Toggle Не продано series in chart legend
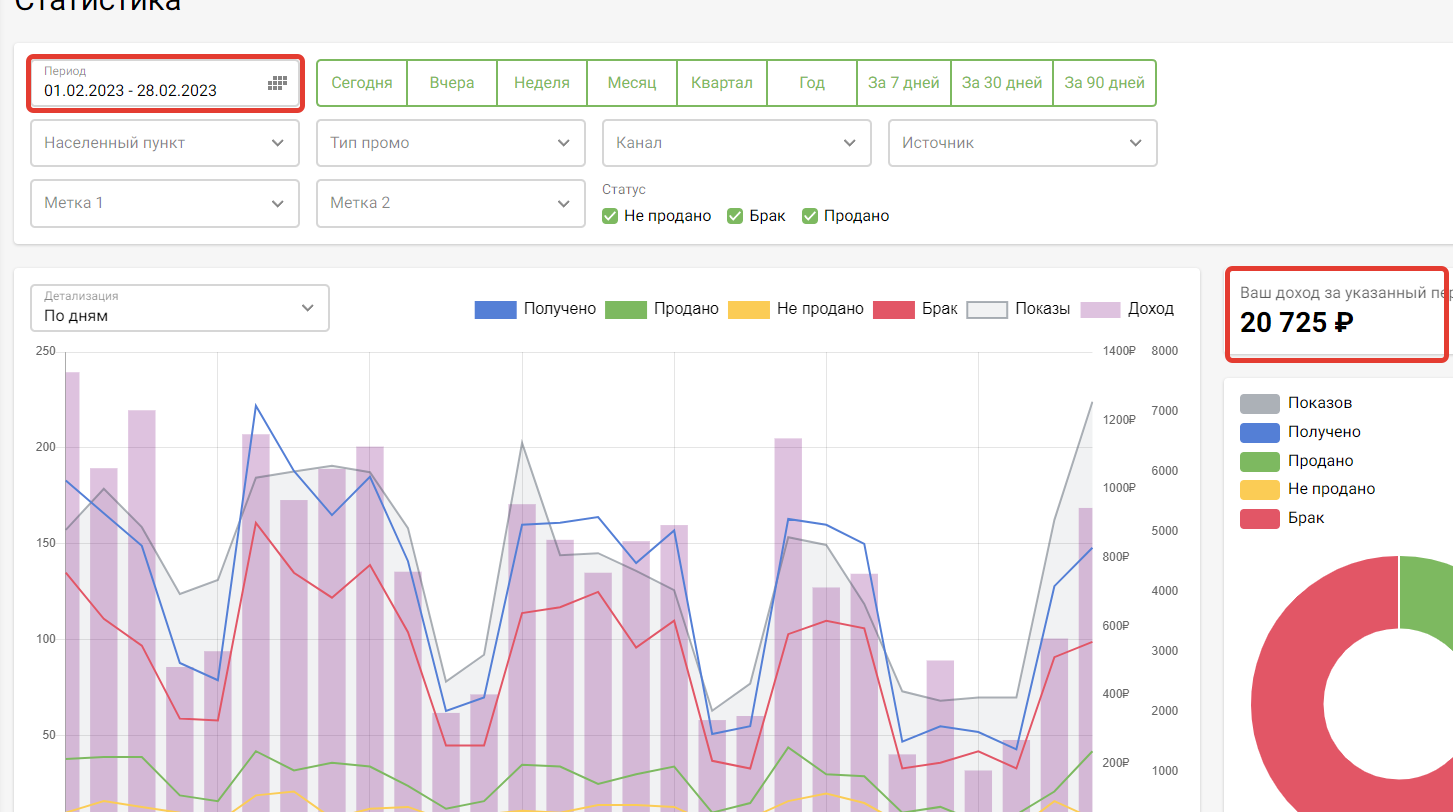The image size is (1453, 812). tap(796, 309)
